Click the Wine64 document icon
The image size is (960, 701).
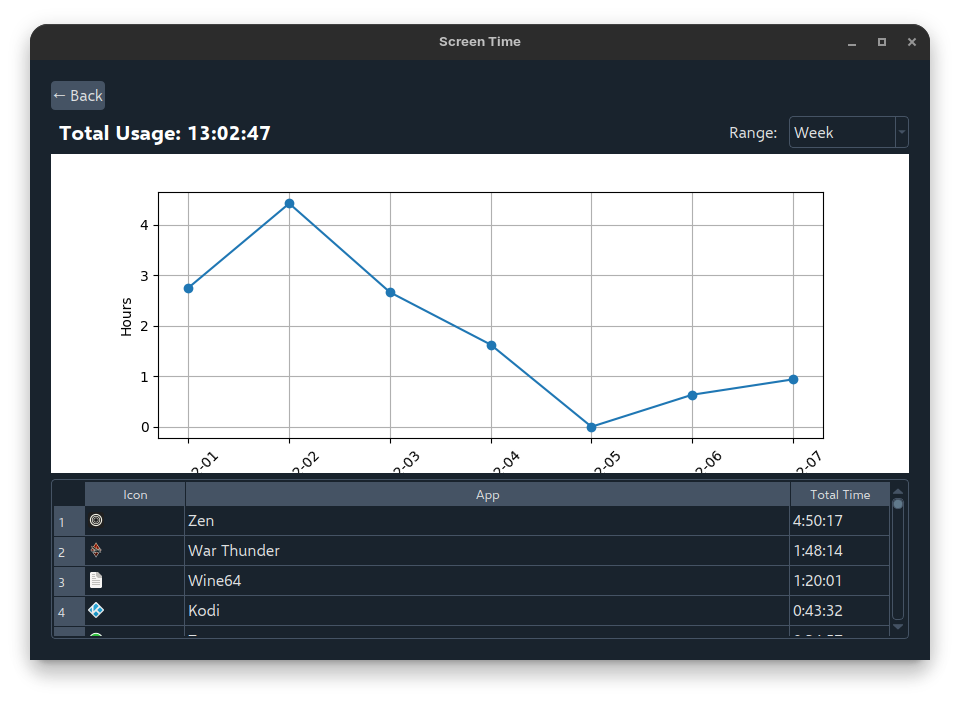(96, 580)
